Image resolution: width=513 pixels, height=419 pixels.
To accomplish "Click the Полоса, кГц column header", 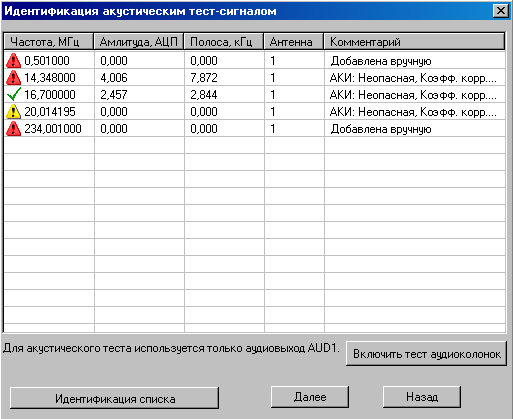I will pyautogui.click(x=224, y=42).
